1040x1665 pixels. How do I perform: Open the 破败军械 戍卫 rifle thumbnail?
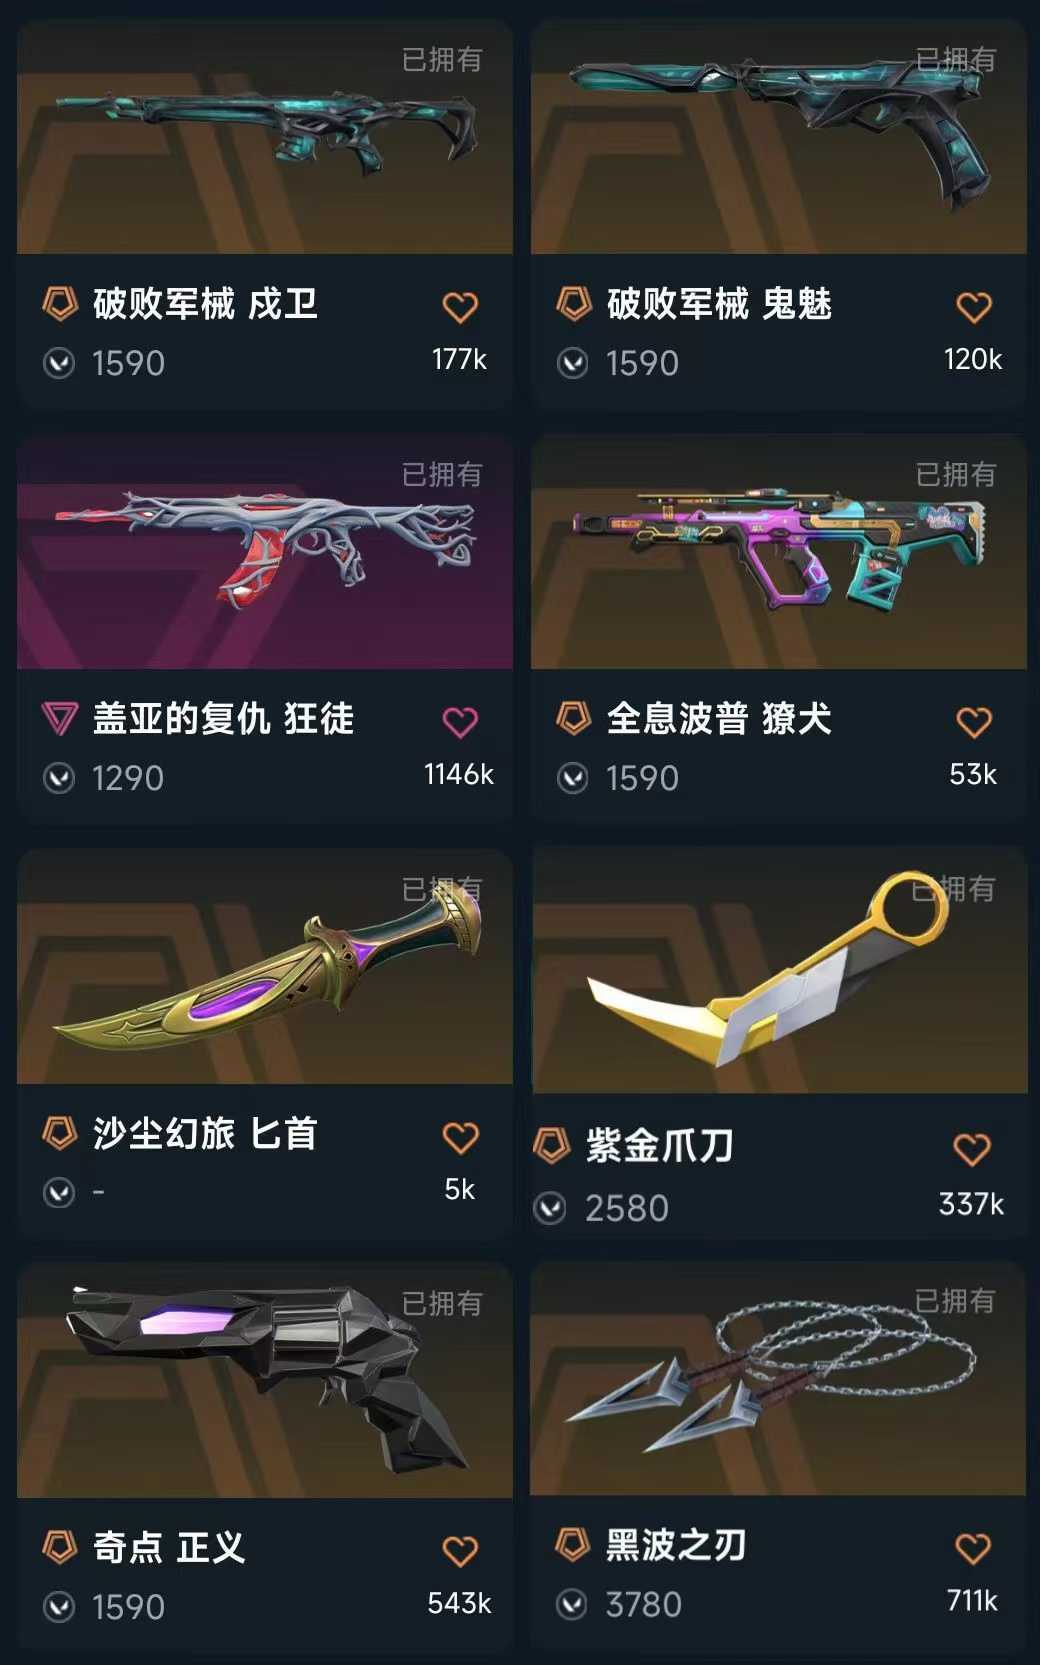[x=265, y=137]
